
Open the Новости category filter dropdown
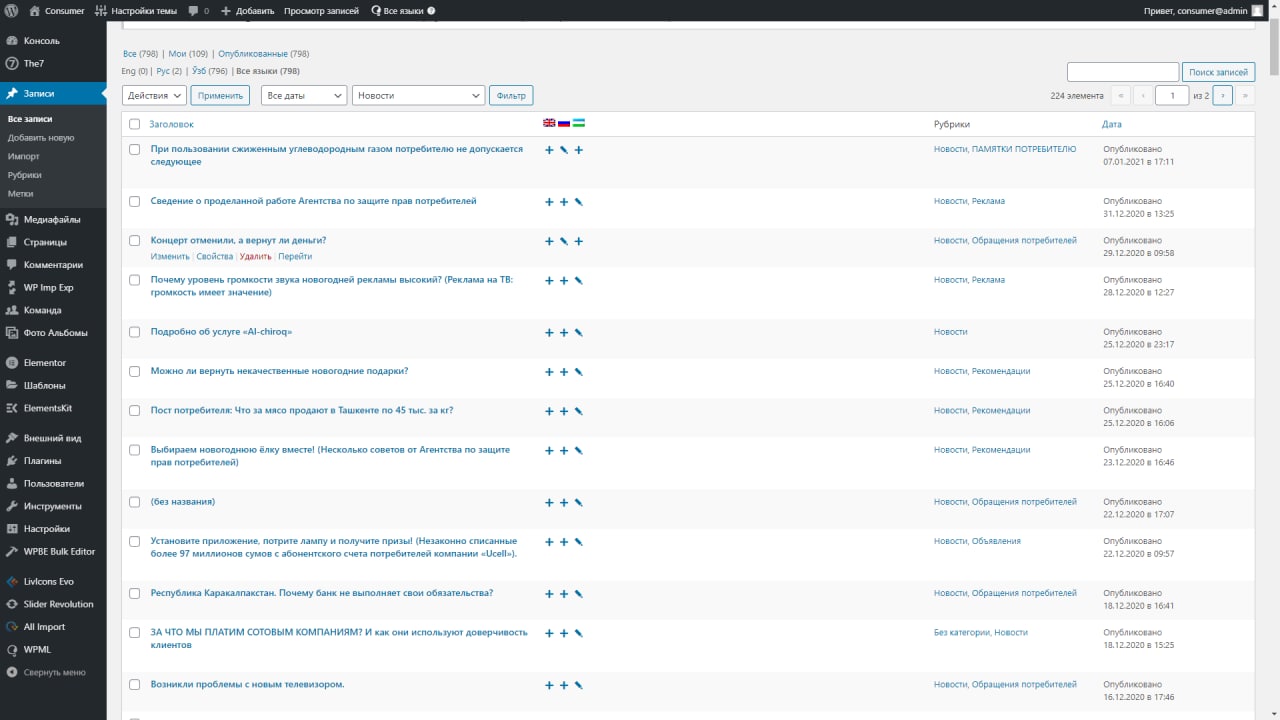coord(418,95)
